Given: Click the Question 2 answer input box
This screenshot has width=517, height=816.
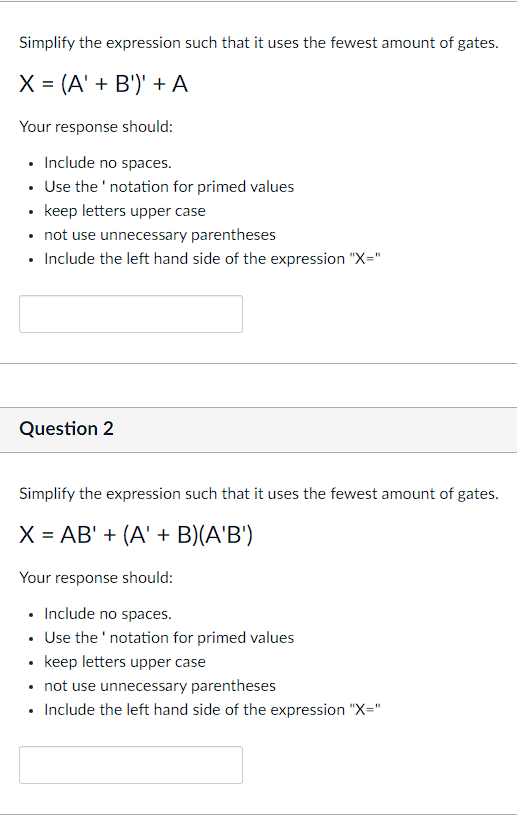Looking at the screenshot, I should 131,765.
